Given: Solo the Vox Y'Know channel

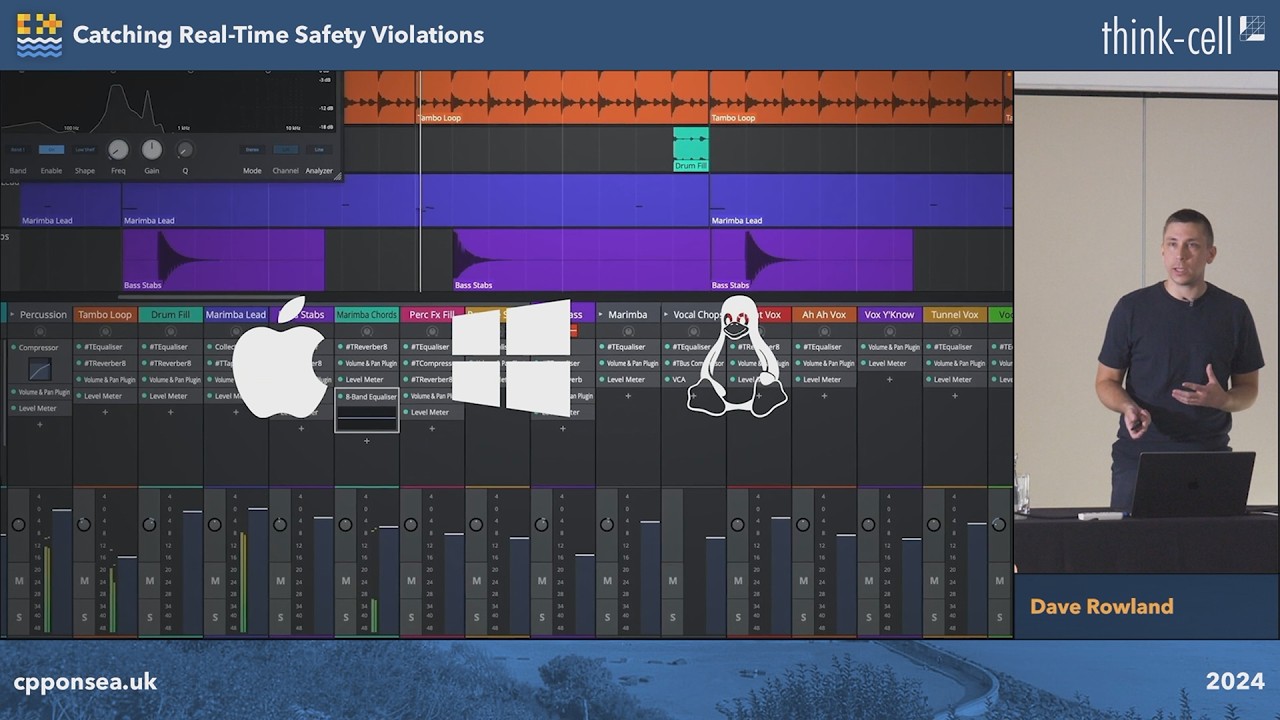Looking at the screenshot, I should coord(869,618).
